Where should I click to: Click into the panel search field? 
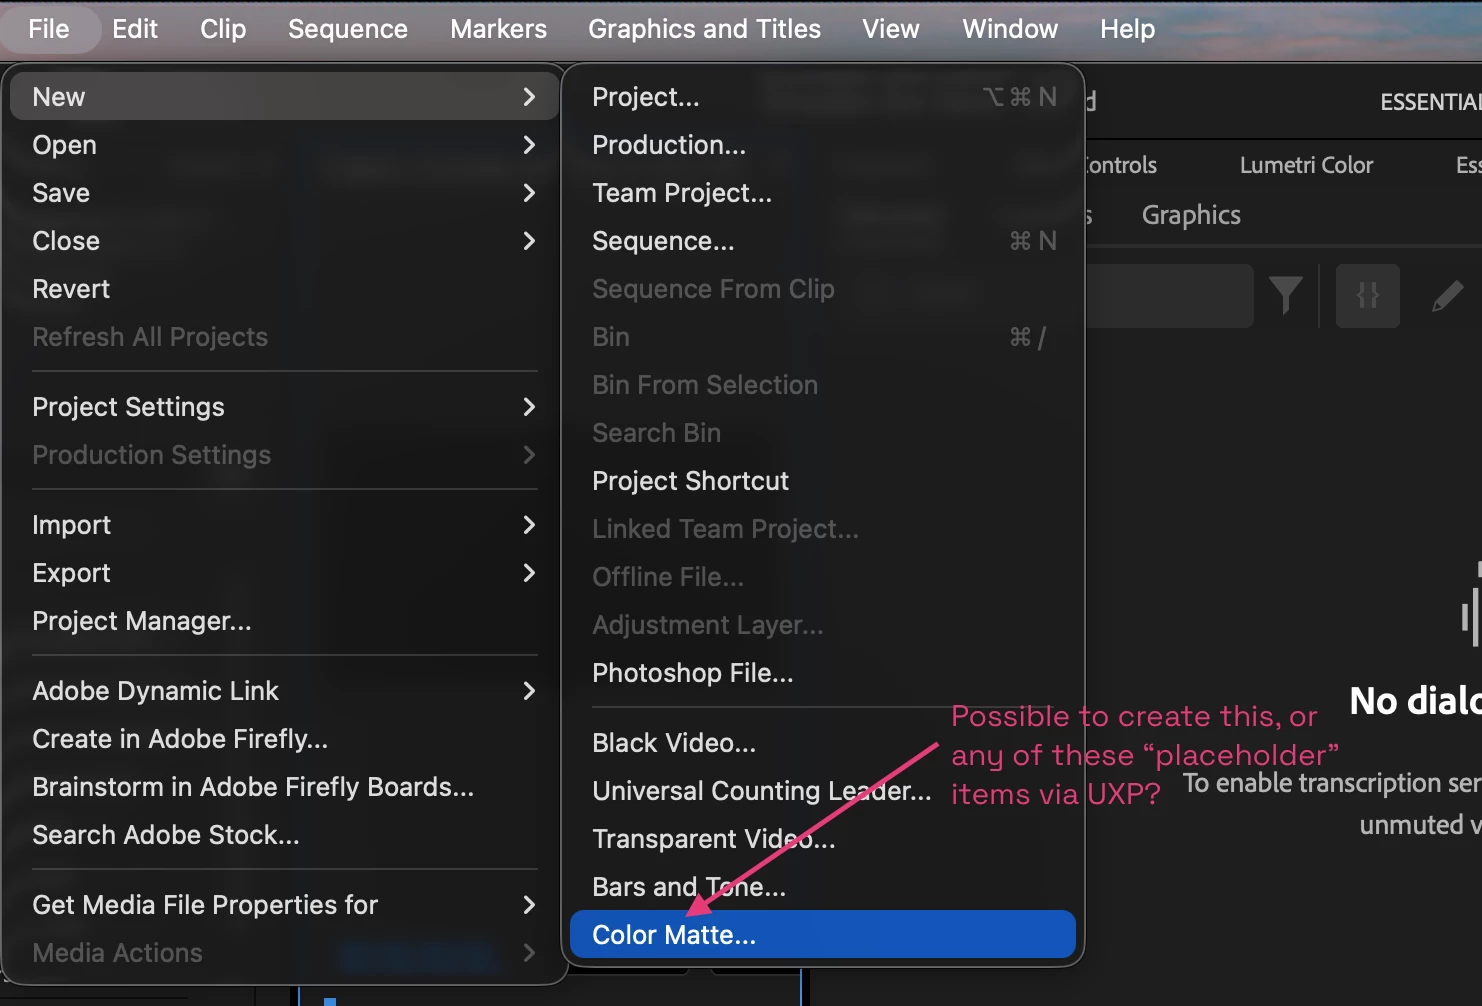click(x=1169, y=296)
